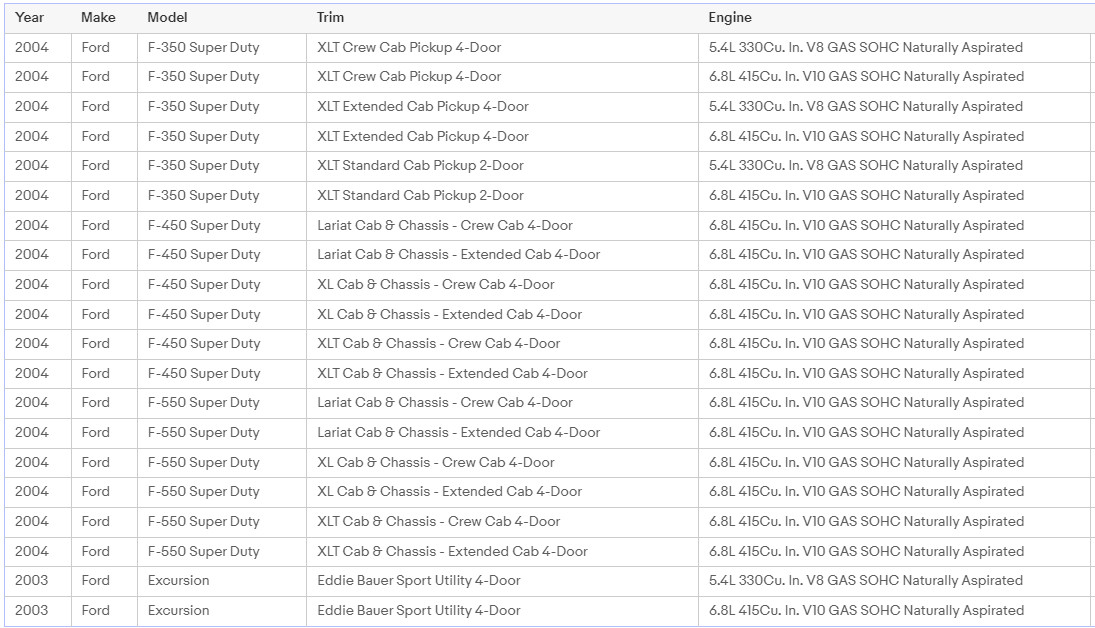The width and height of the screenshot is (1095, 628).
Task: Click 'Excursion' model in the 6.8L V10 row
Action: pos(179,611)
